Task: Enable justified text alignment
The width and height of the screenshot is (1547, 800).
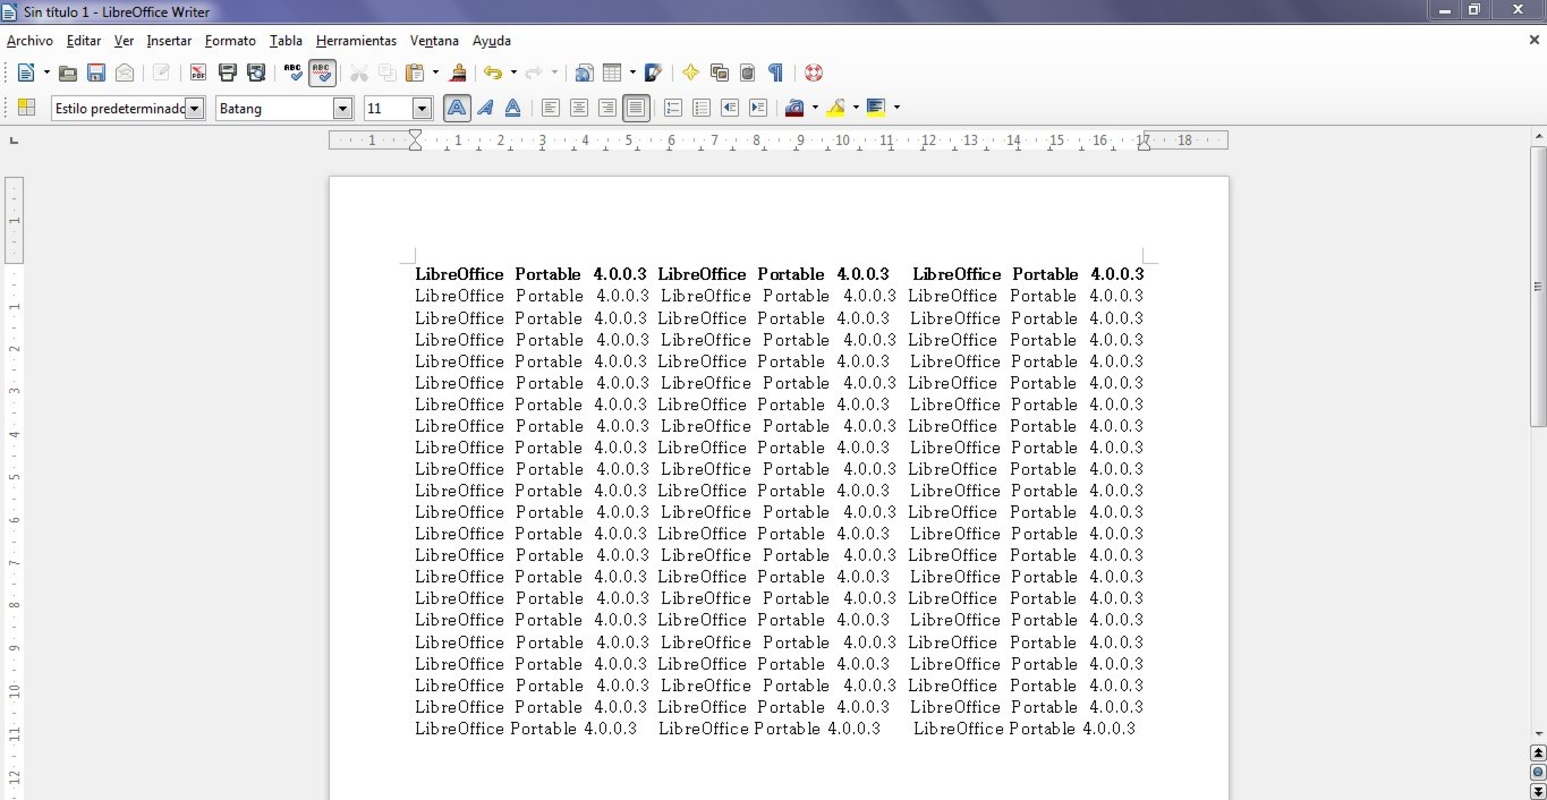Action: [x=635, y=108]
